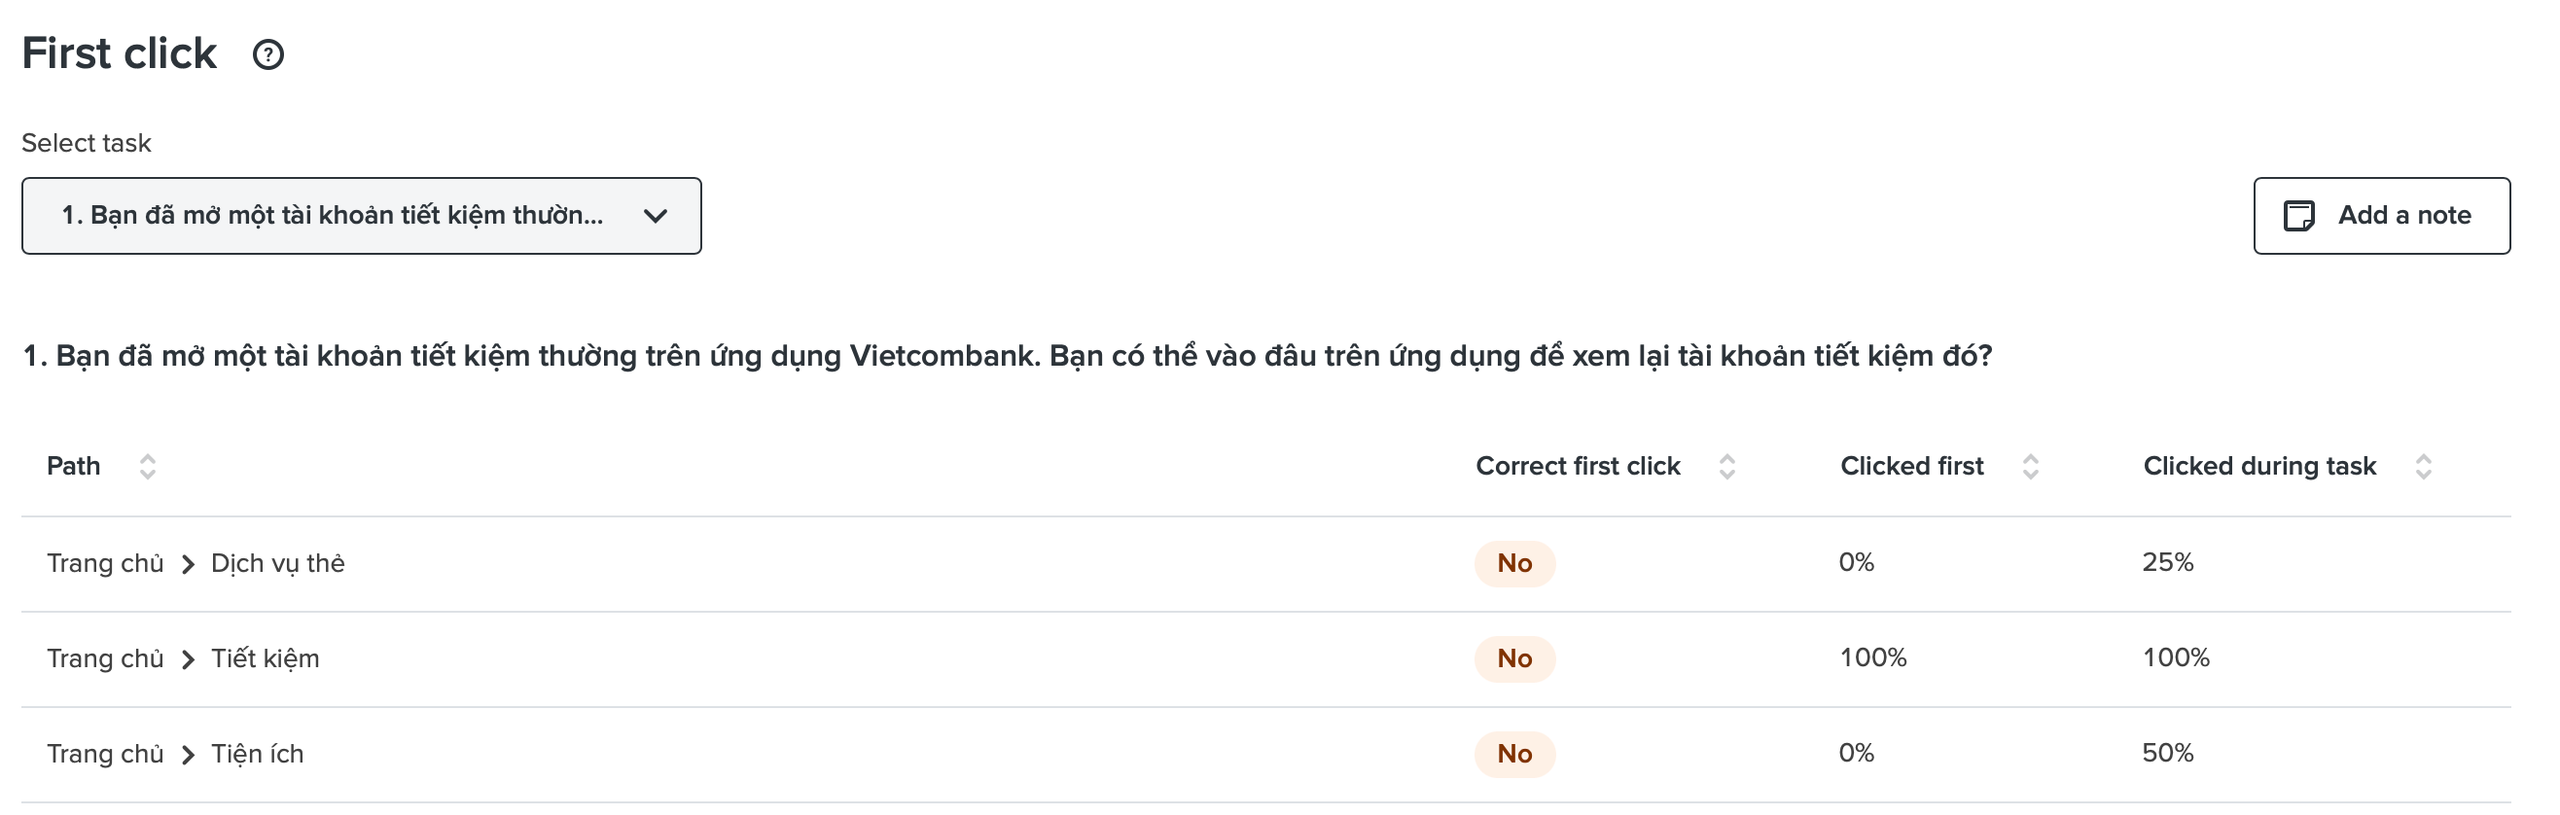The width and height of the screenshot is (2560, 815).
Task: Sort table by Path column arrows
Action: point(147,466)
